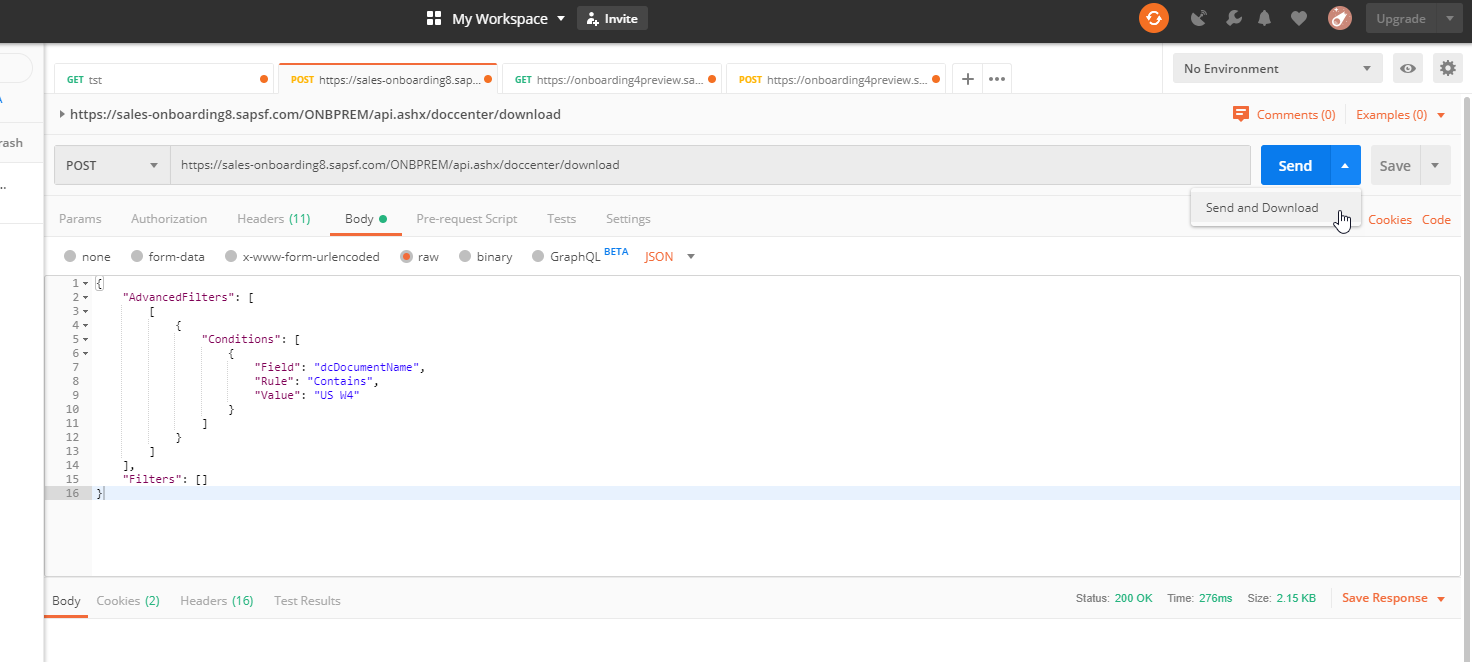Image resolution: width=1472 pixels, height=662 pixels.
Task: Open the wrench settings icon
Action: (x=1233, y=18)
